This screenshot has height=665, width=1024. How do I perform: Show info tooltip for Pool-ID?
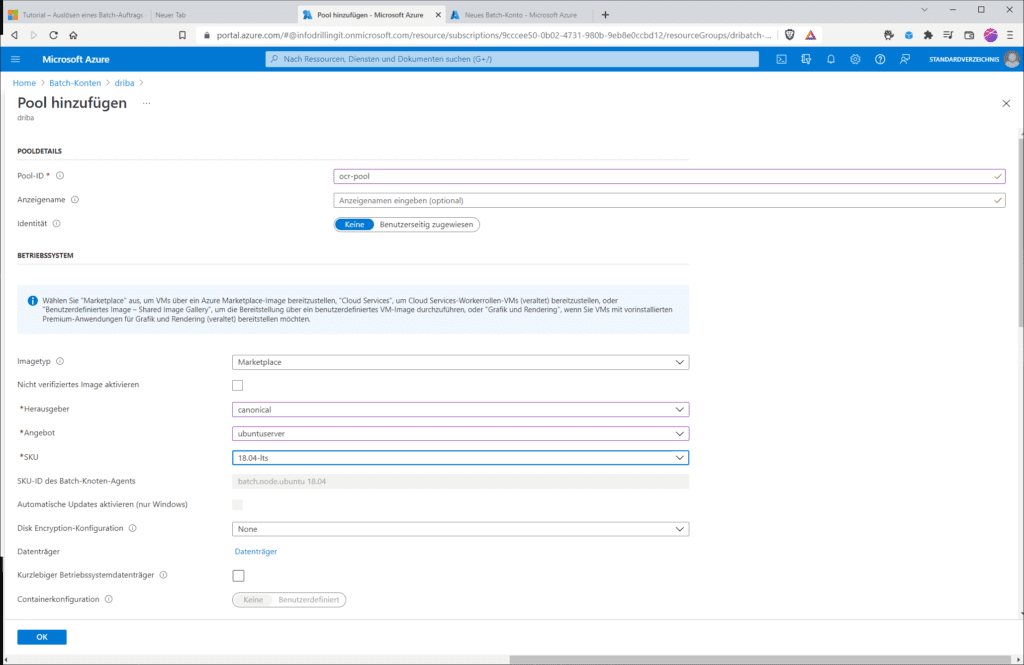60,176
